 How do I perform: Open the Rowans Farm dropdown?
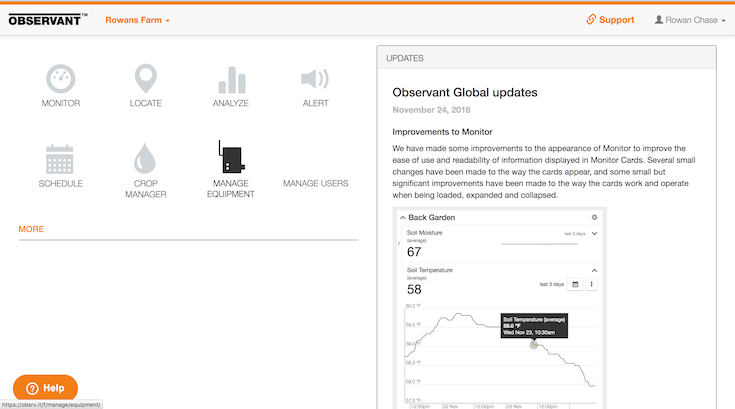pos(137,20)
